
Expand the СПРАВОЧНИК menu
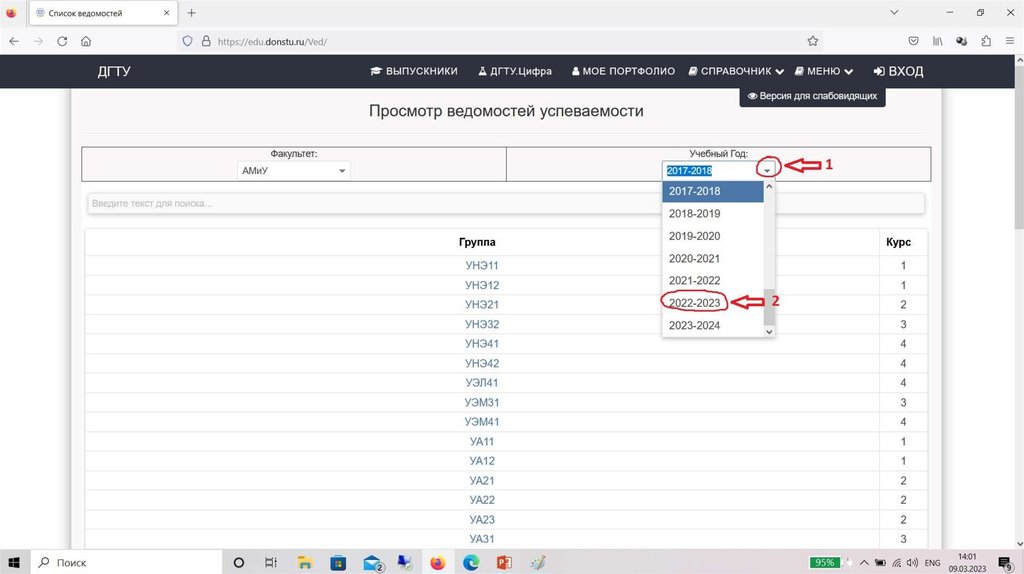click(736, 72)
